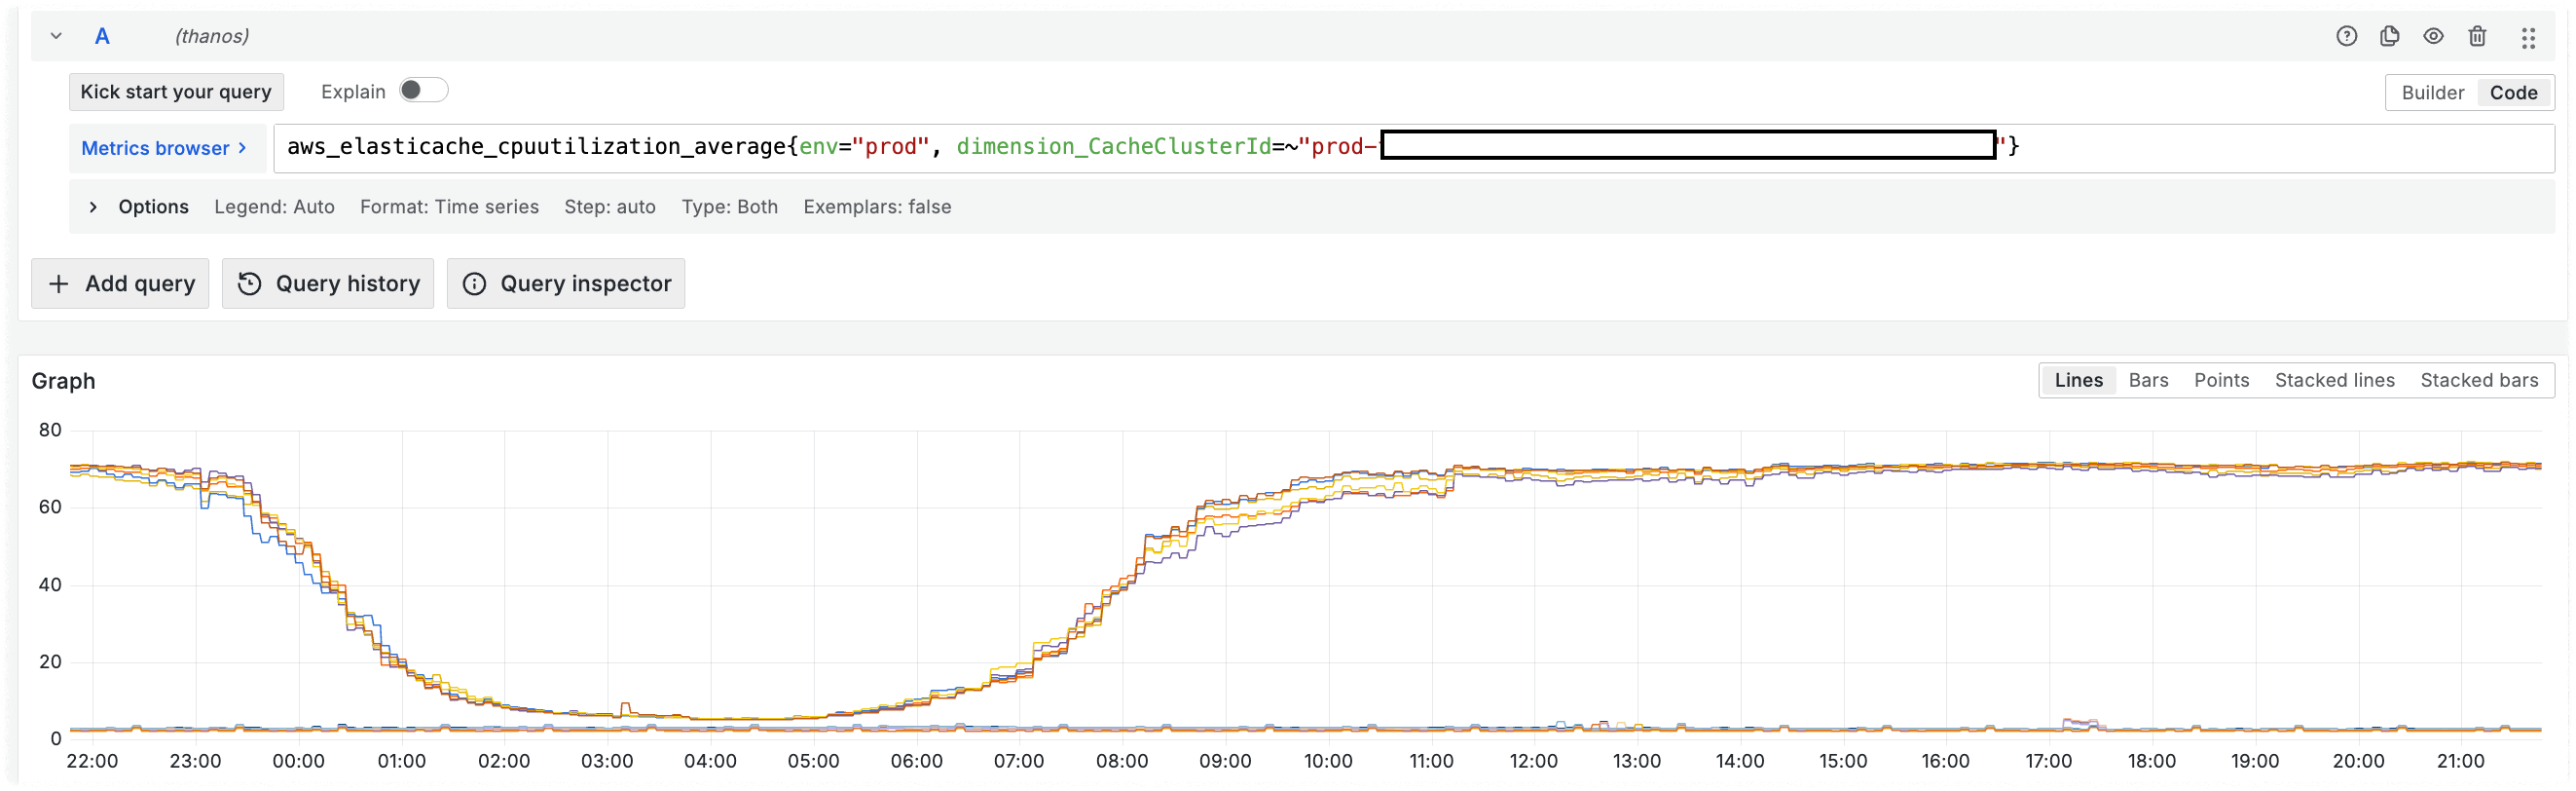The height and width of the screenshot is (791, 2576).
Task: Click the 80 y-axis label
Action: tap(50, 430)
